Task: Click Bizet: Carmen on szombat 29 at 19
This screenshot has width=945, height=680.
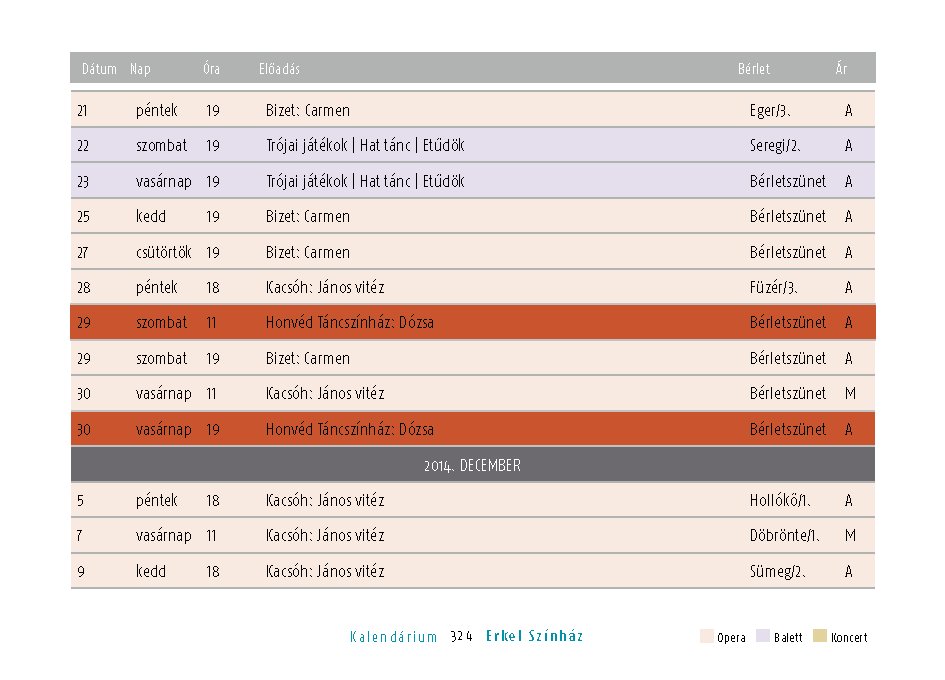Action: point(308,358)
